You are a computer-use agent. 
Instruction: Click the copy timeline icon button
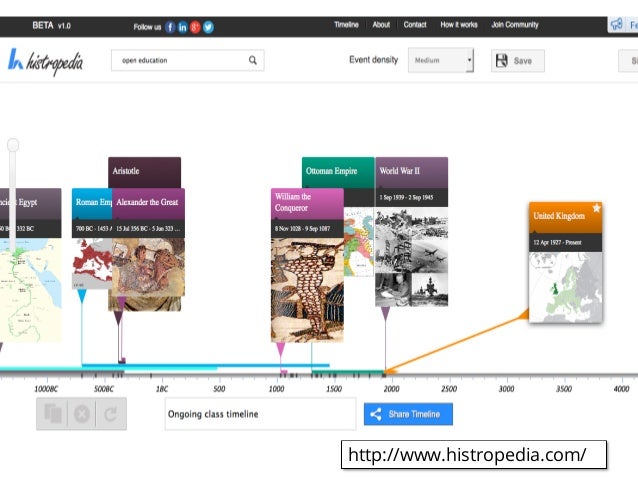[x=52, y=414]
